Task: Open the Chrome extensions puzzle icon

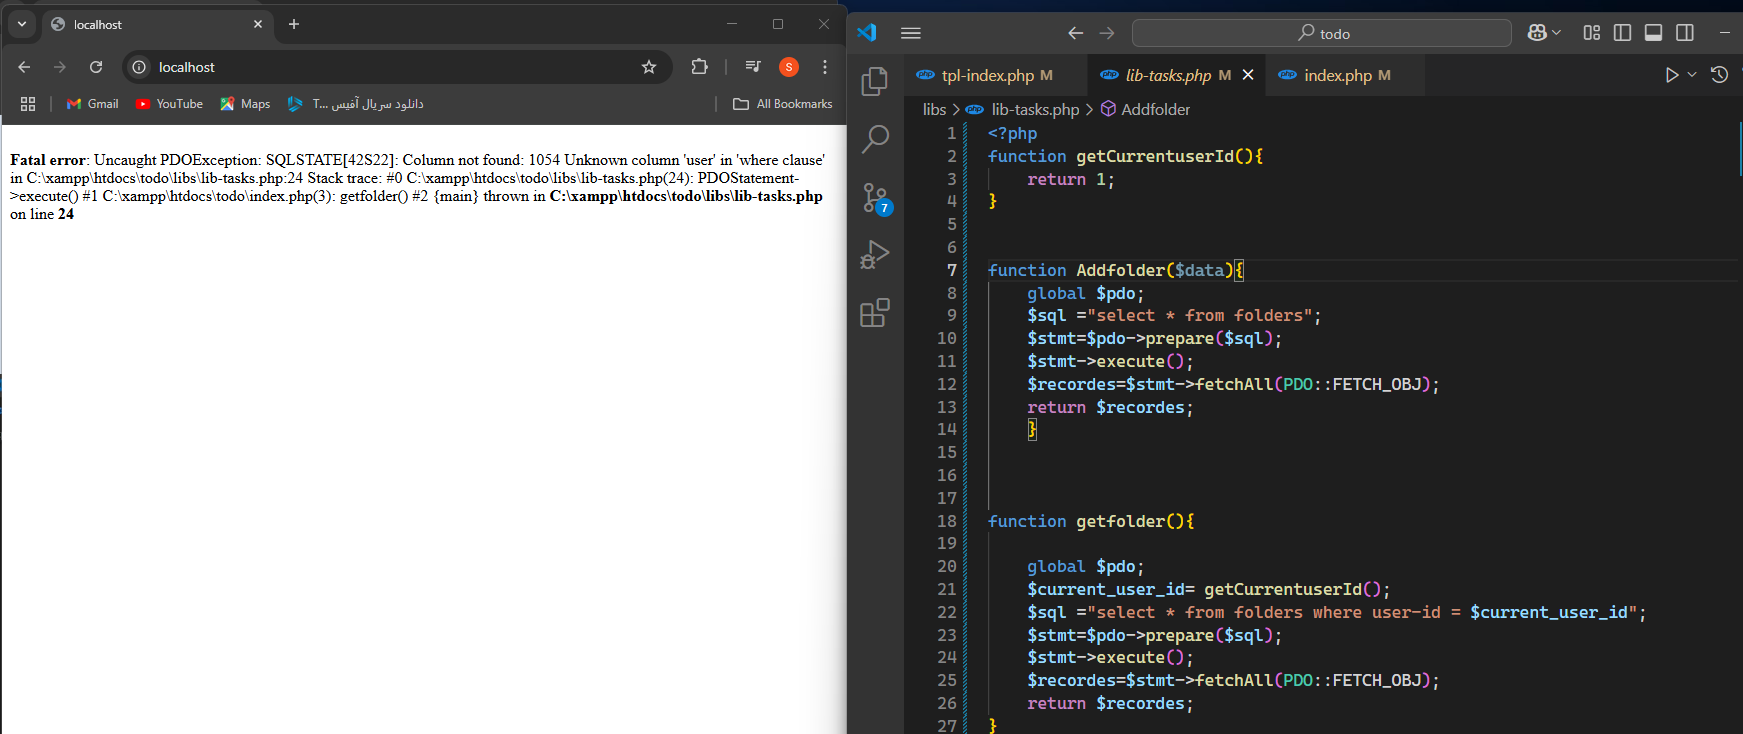Action: point(699,67)
